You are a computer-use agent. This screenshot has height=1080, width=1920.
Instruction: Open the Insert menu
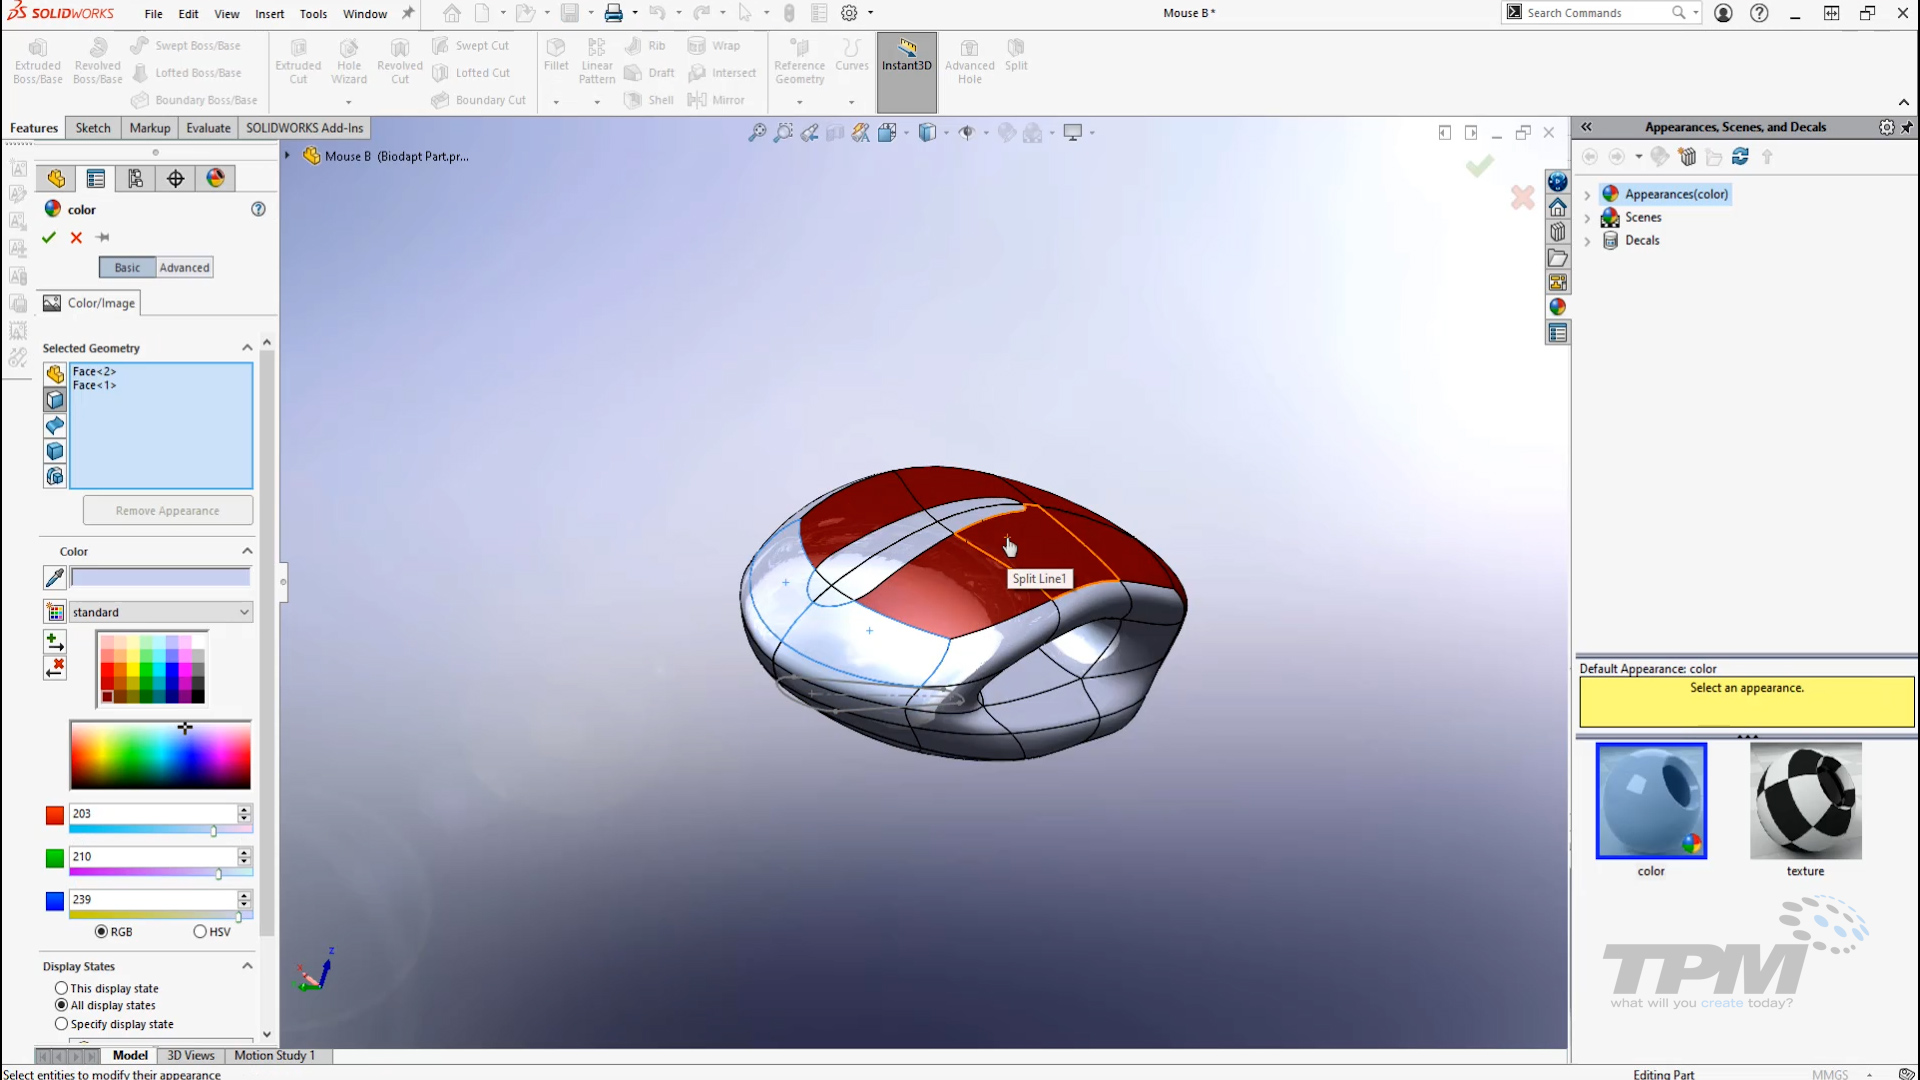(x=269, y=14)
